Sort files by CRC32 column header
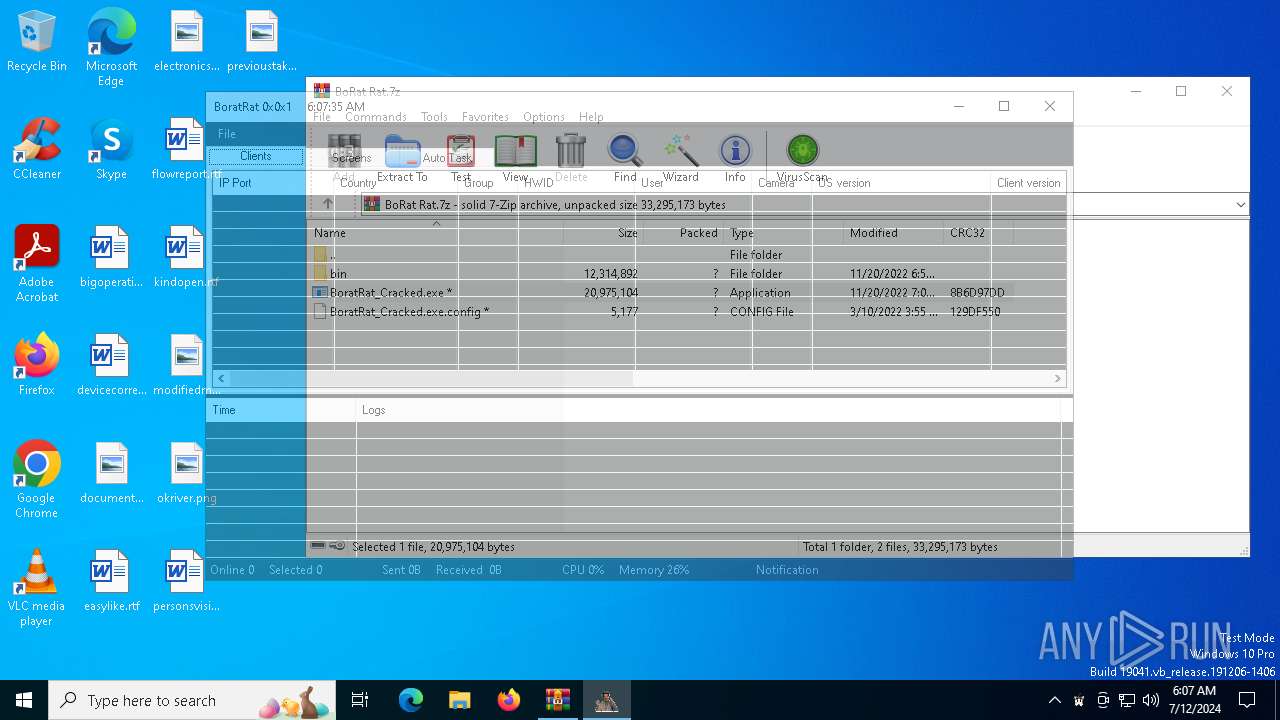1280x720 pixels. [x=979, y=233]
